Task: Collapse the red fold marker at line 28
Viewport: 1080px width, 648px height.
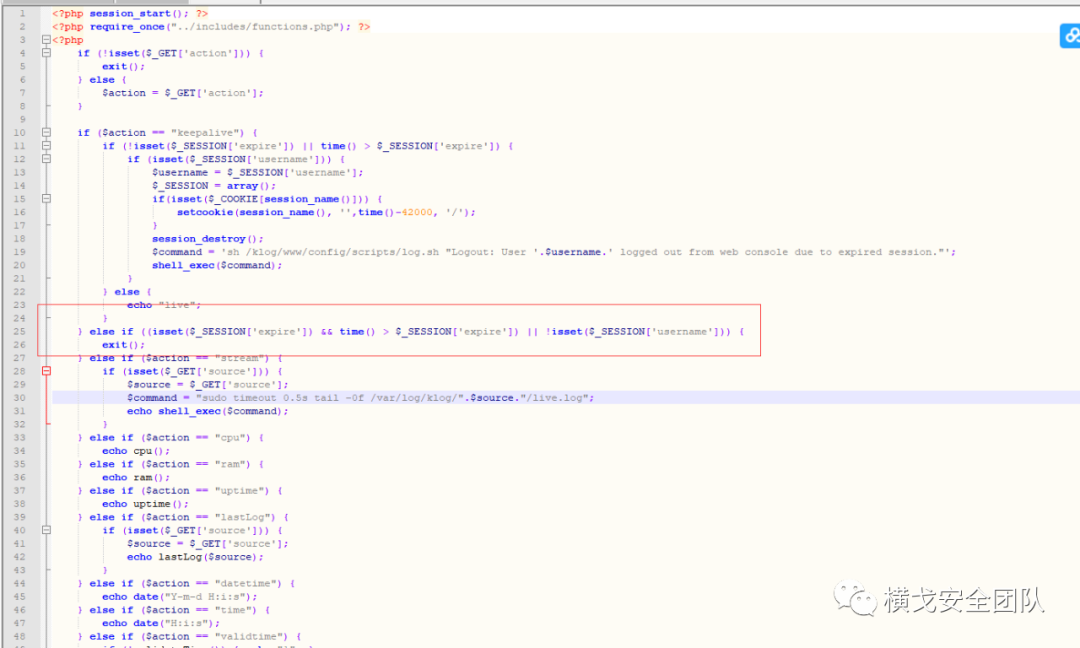Action: pos(46,370)
